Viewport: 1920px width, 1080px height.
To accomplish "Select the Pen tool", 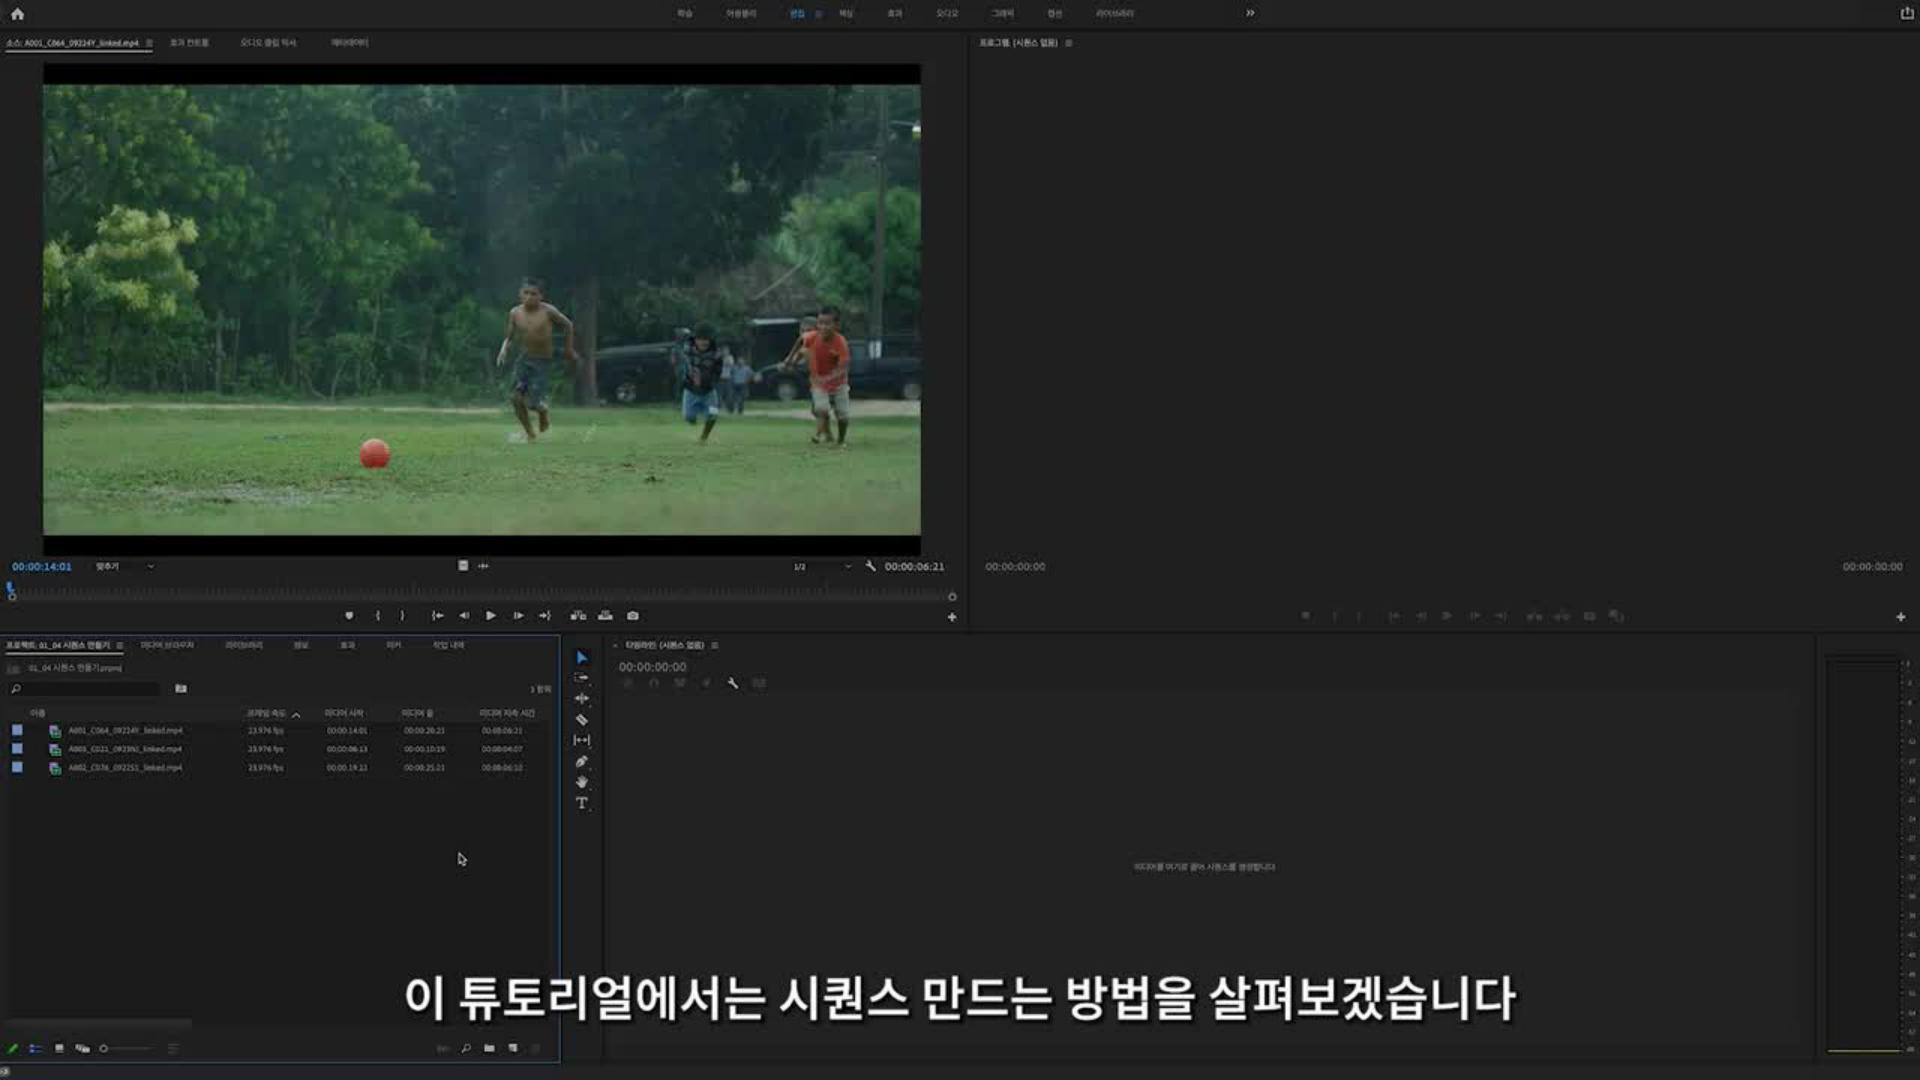I will [581, 762].
